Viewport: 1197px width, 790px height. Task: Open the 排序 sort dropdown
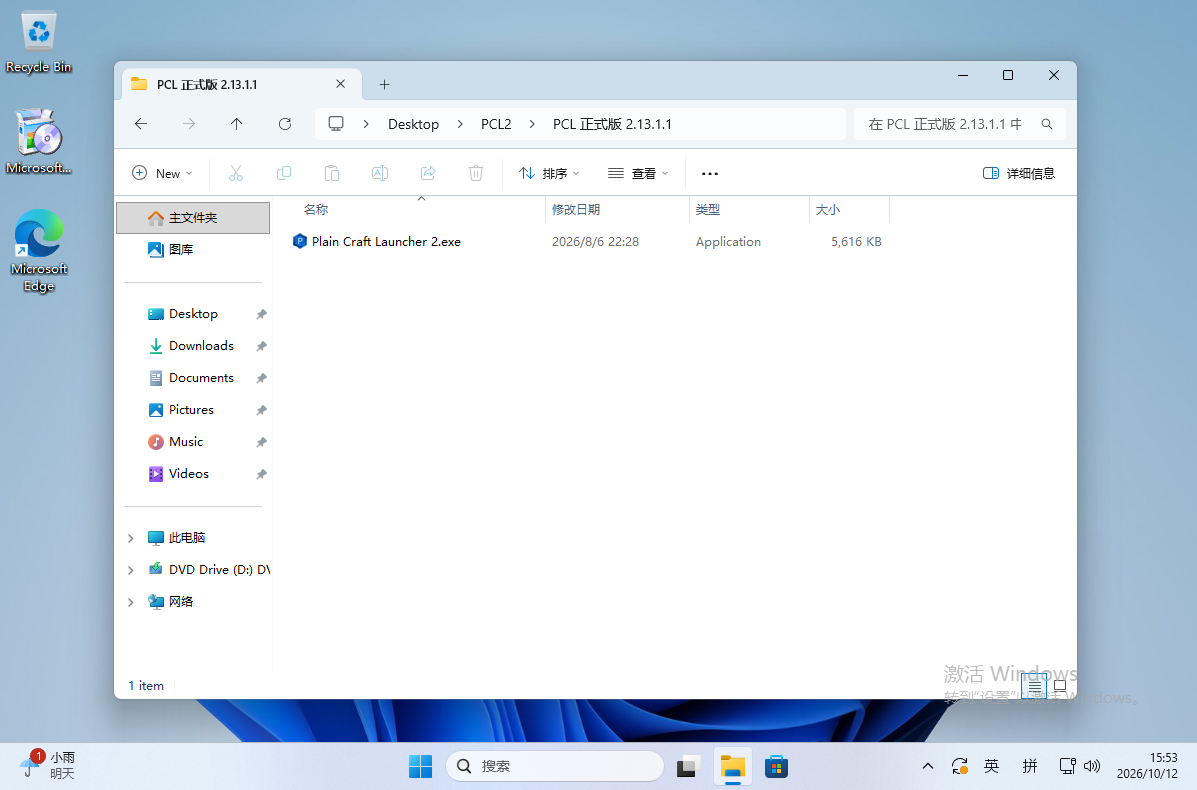pos(549,173)
